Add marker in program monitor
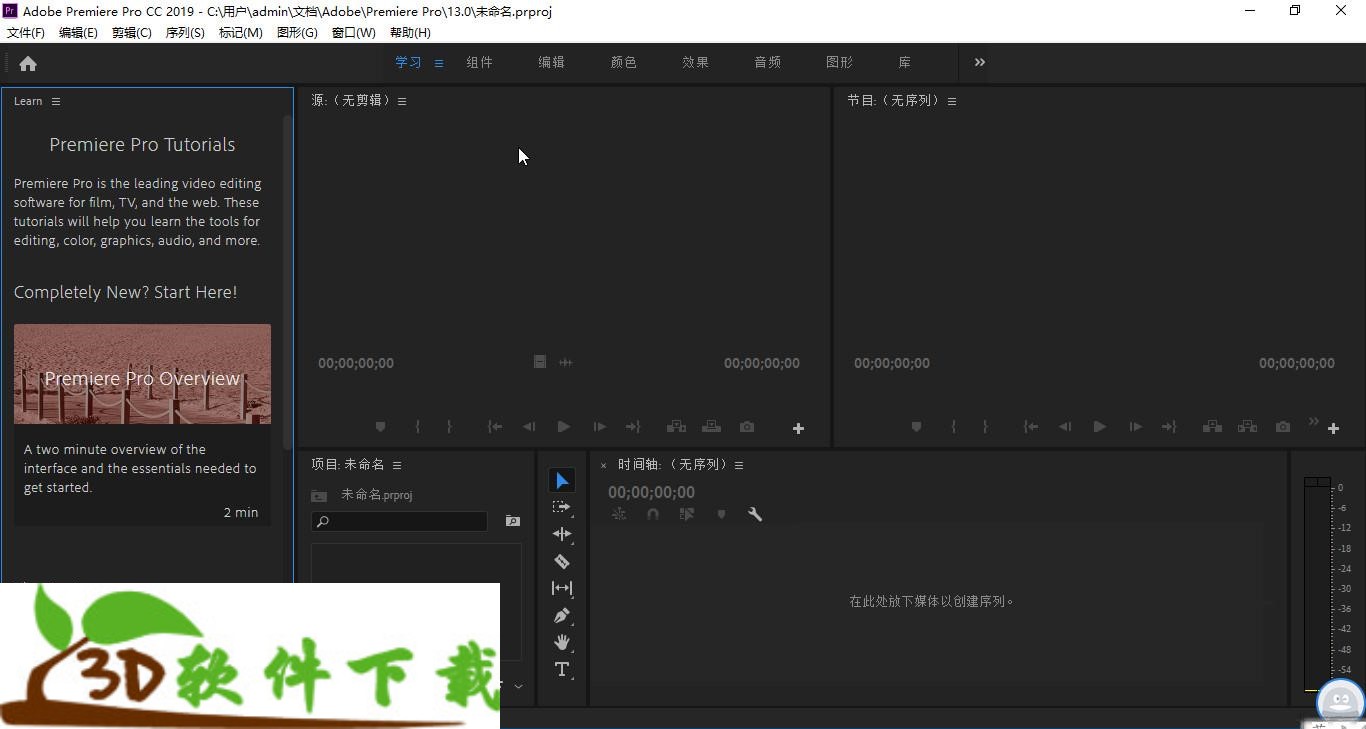The image size is (1366, 729). click(916, 427)
